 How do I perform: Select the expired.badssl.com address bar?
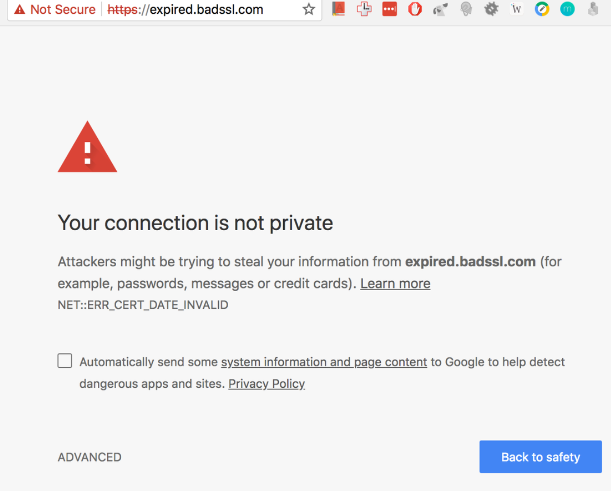tap(185, 9)
